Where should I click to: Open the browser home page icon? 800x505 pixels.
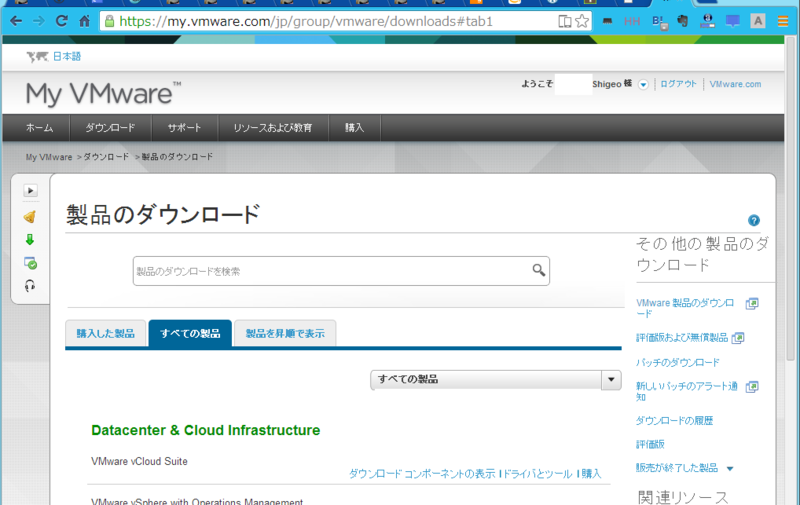click(84, 21)
